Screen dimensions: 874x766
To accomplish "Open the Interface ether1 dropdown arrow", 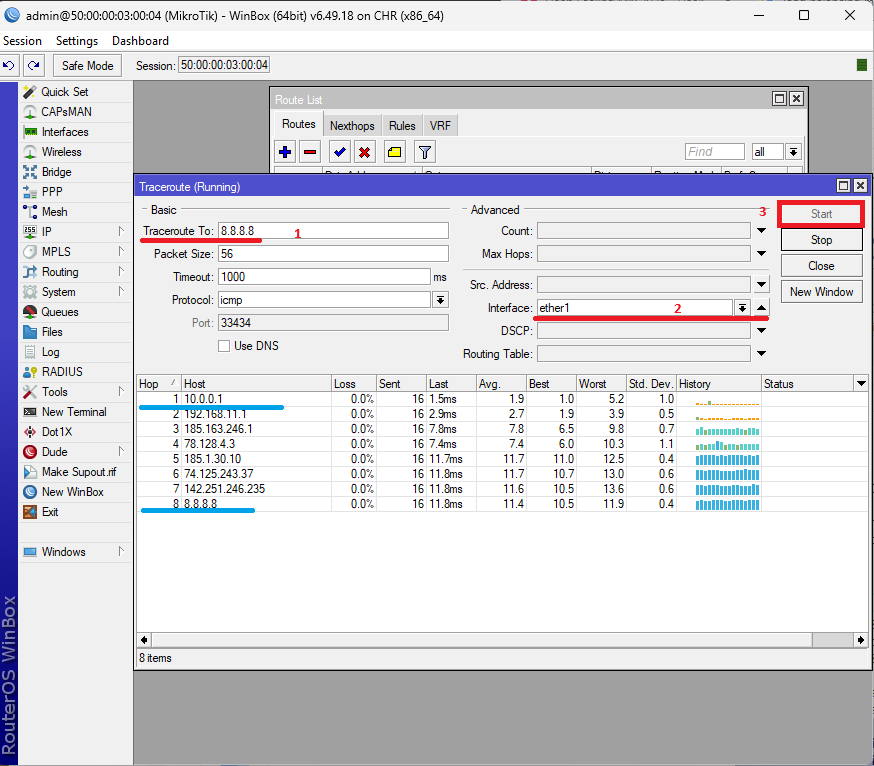I will coord(742,308).
